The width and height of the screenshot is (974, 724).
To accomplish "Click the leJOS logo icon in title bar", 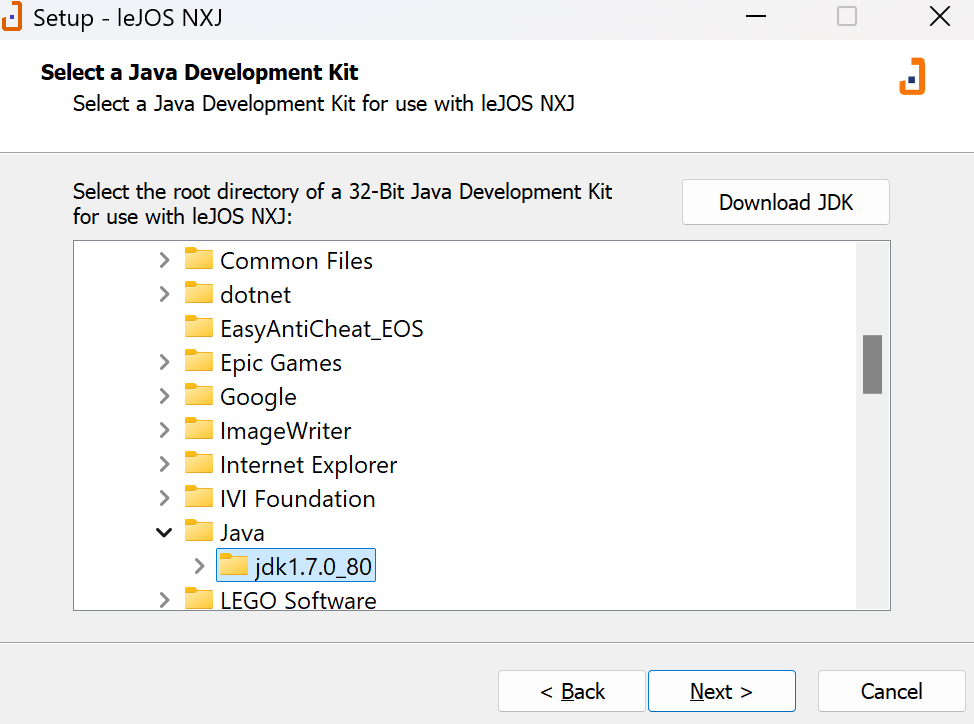I will pyautogui.click(x=11, y=17).
